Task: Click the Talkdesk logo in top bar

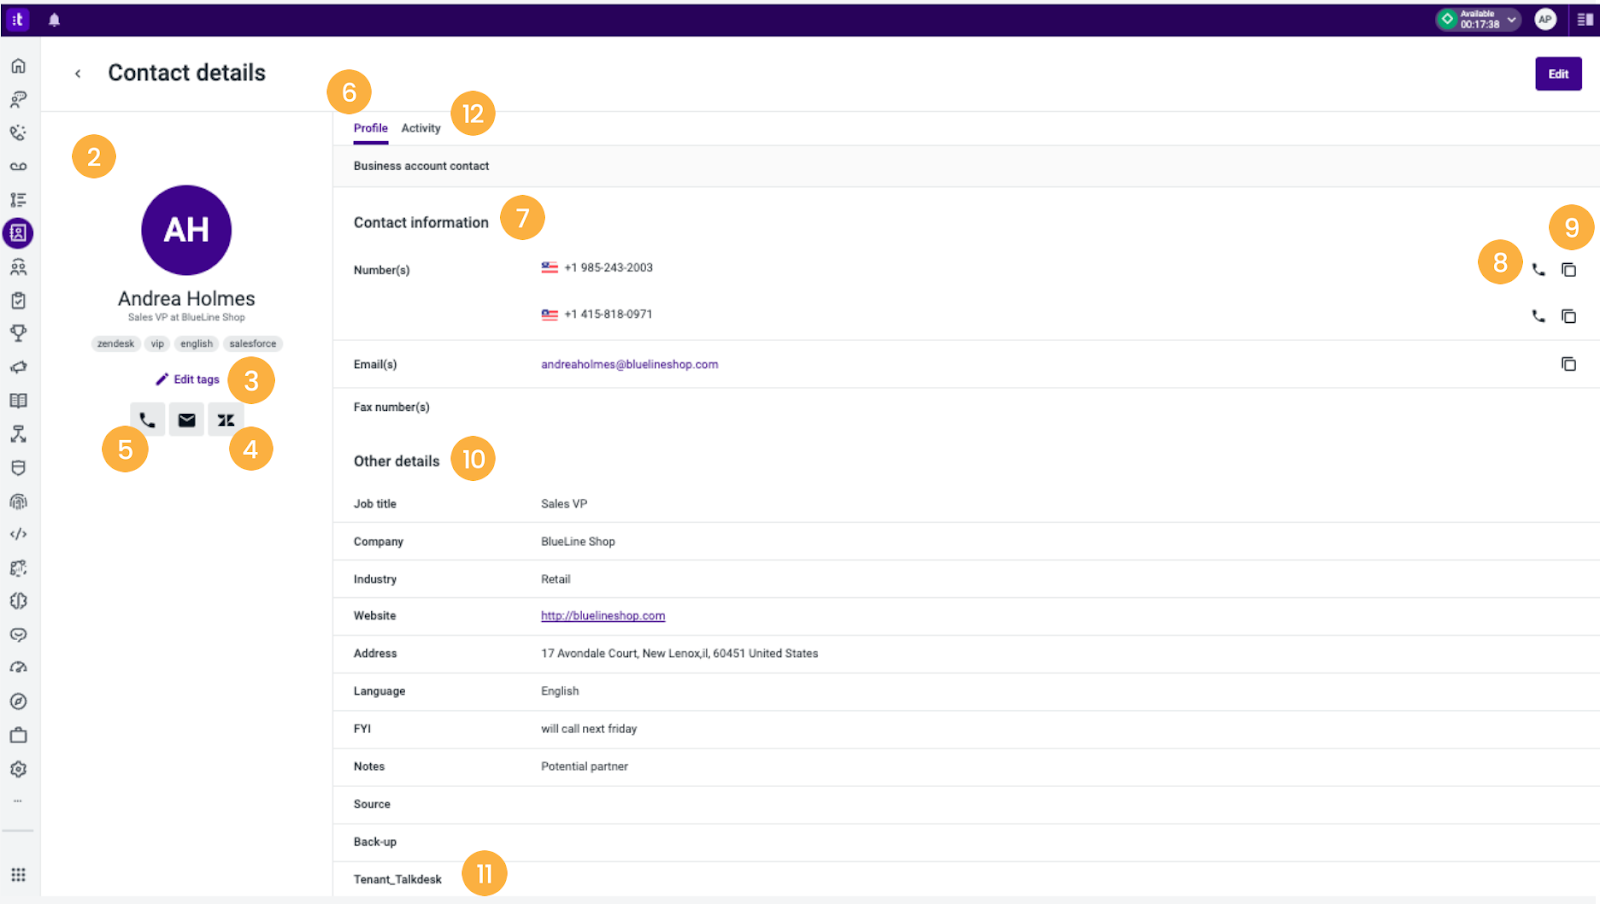Action: tap(18, 19)
